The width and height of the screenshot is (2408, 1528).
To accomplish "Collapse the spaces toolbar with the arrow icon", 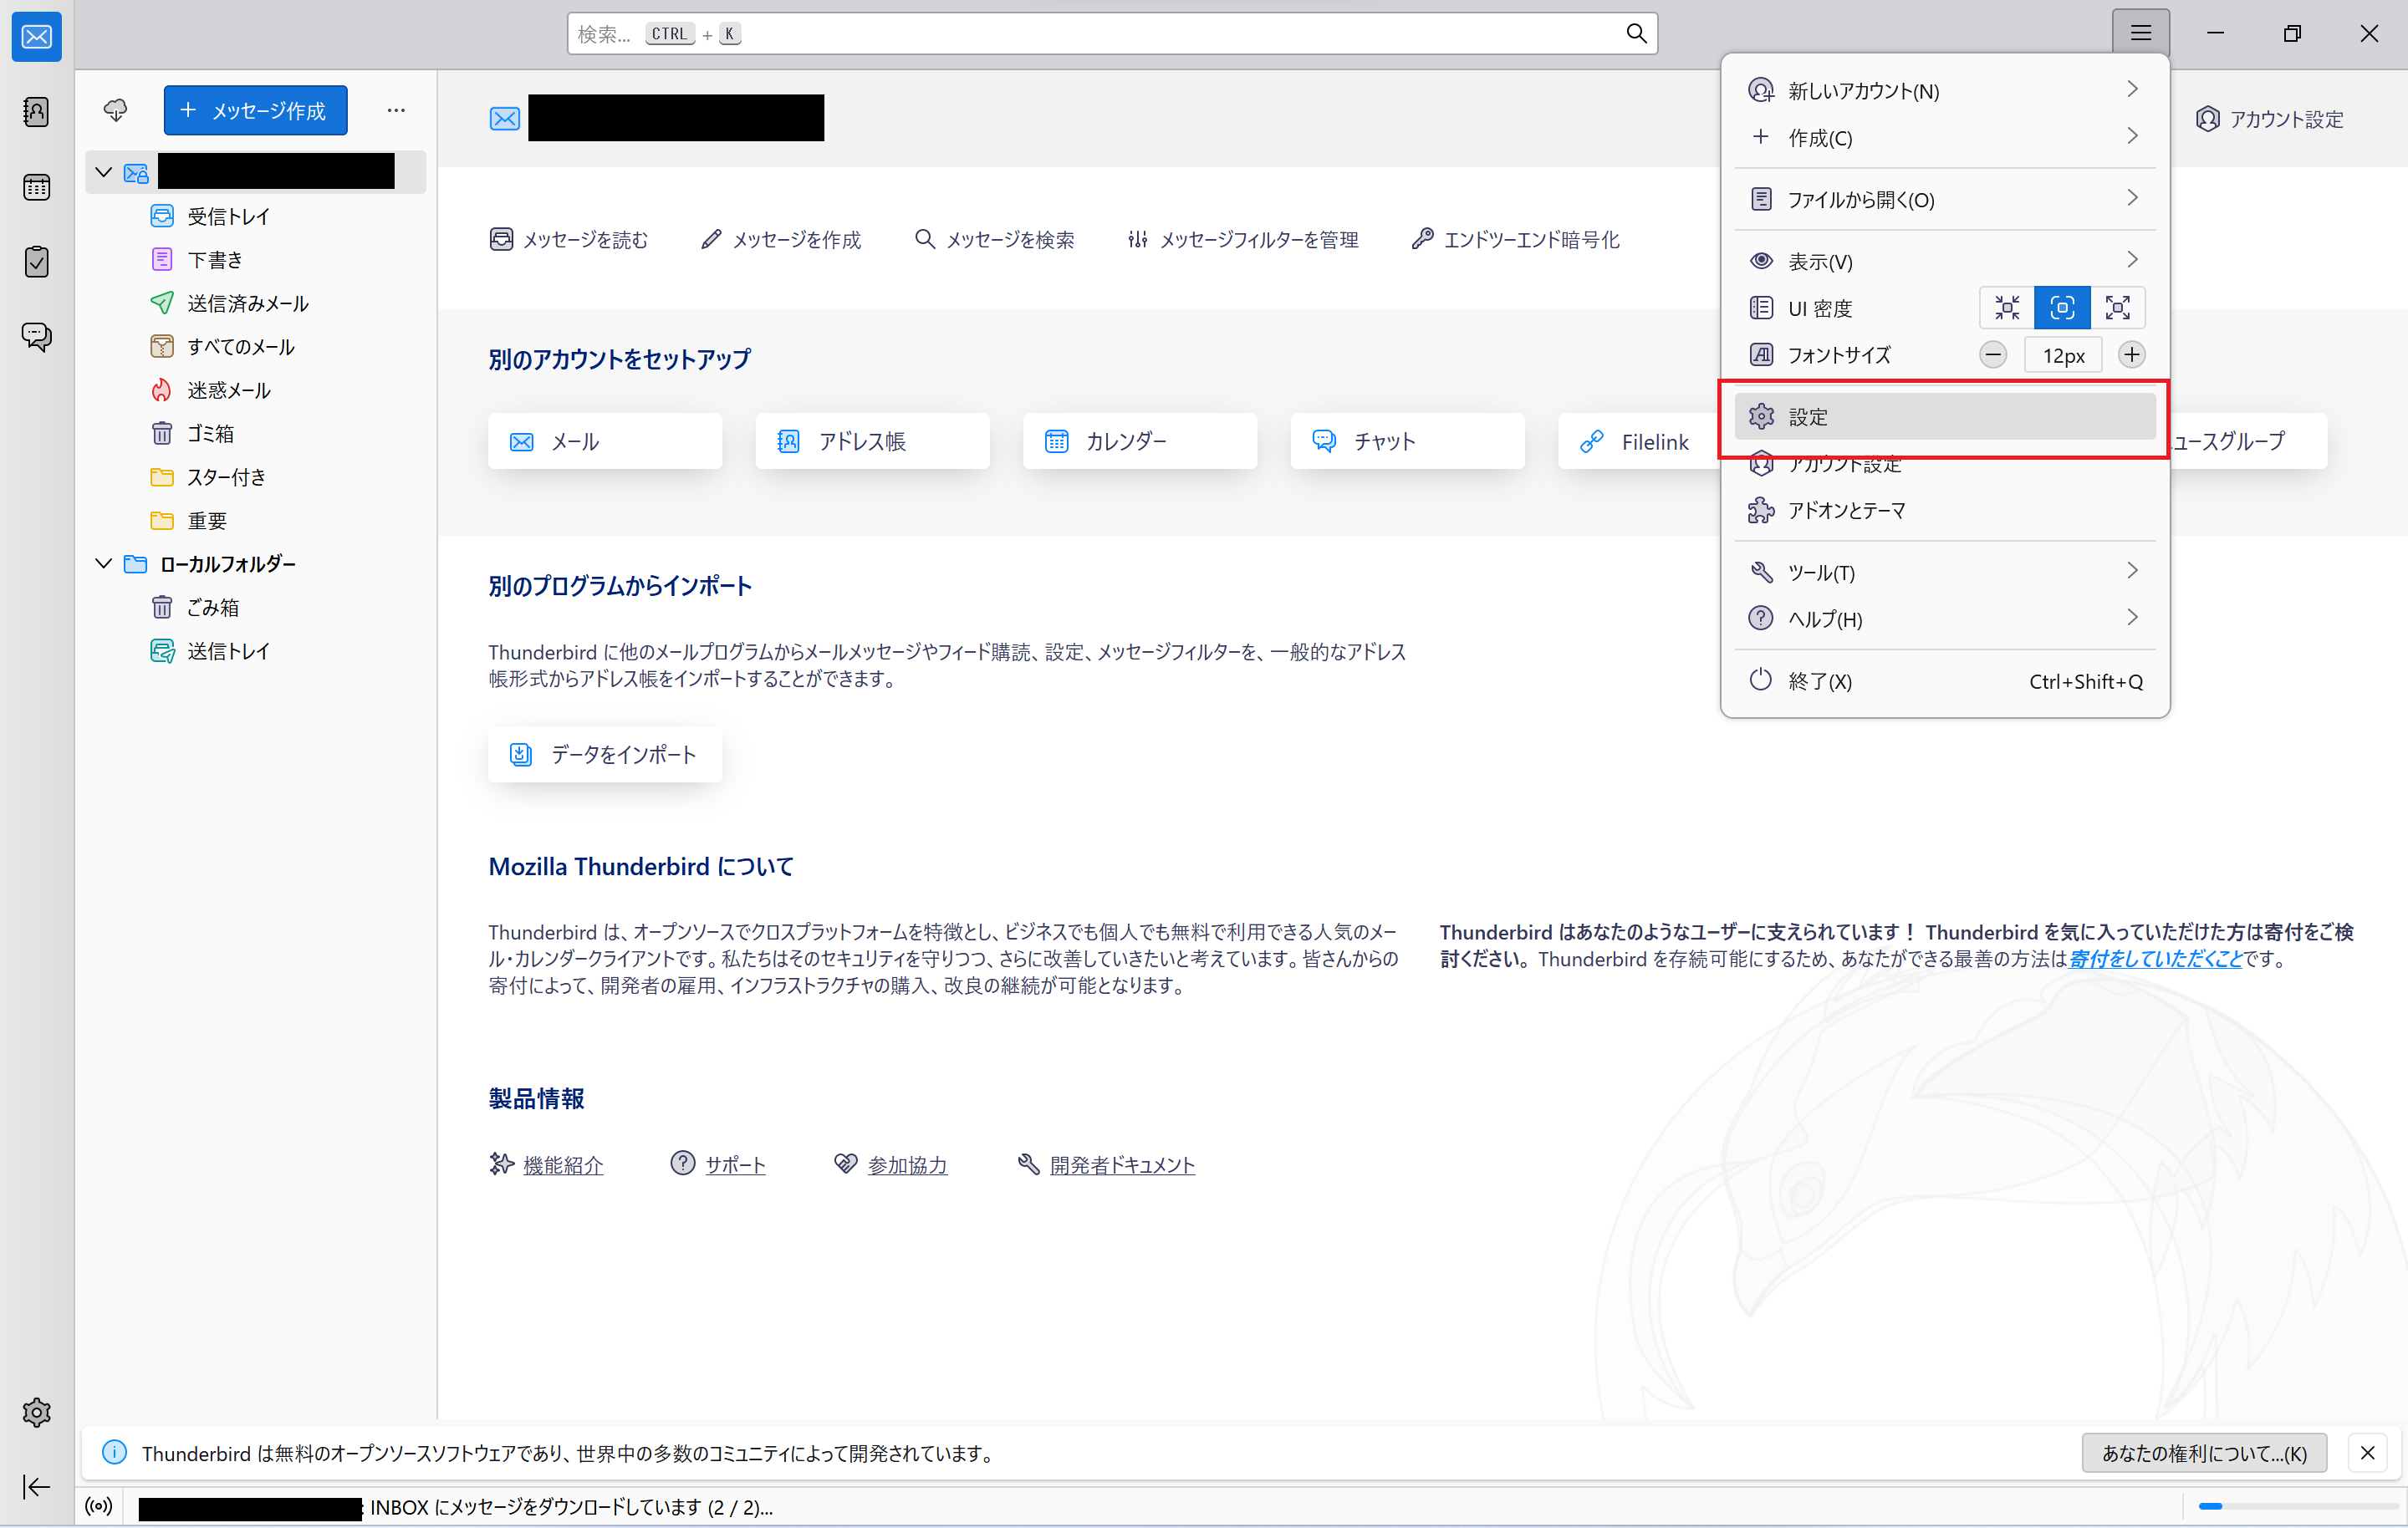I will click(37, 1487).
